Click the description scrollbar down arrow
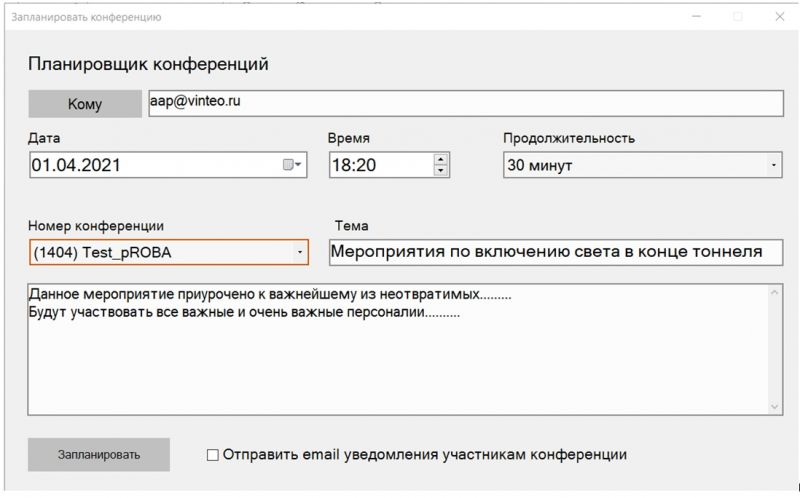The width and height of the screenshot is (800, 498). pos(774,407)
